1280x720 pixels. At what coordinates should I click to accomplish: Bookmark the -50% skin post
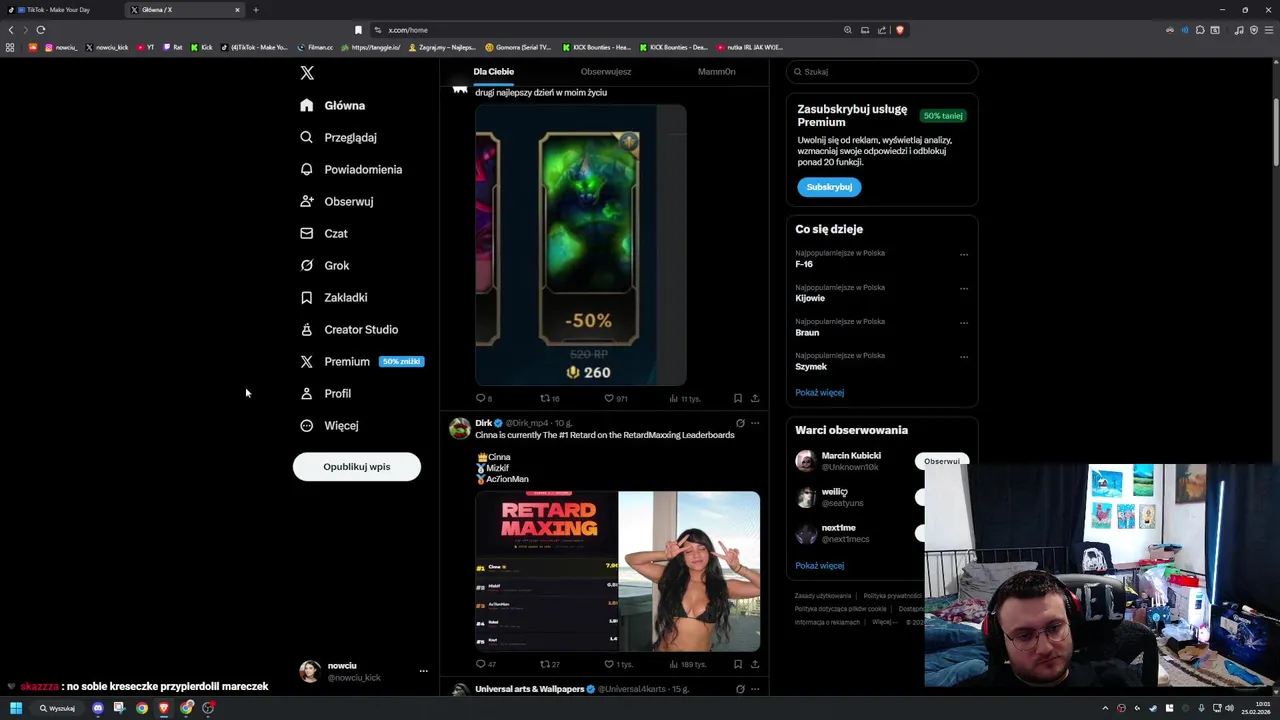738,398
